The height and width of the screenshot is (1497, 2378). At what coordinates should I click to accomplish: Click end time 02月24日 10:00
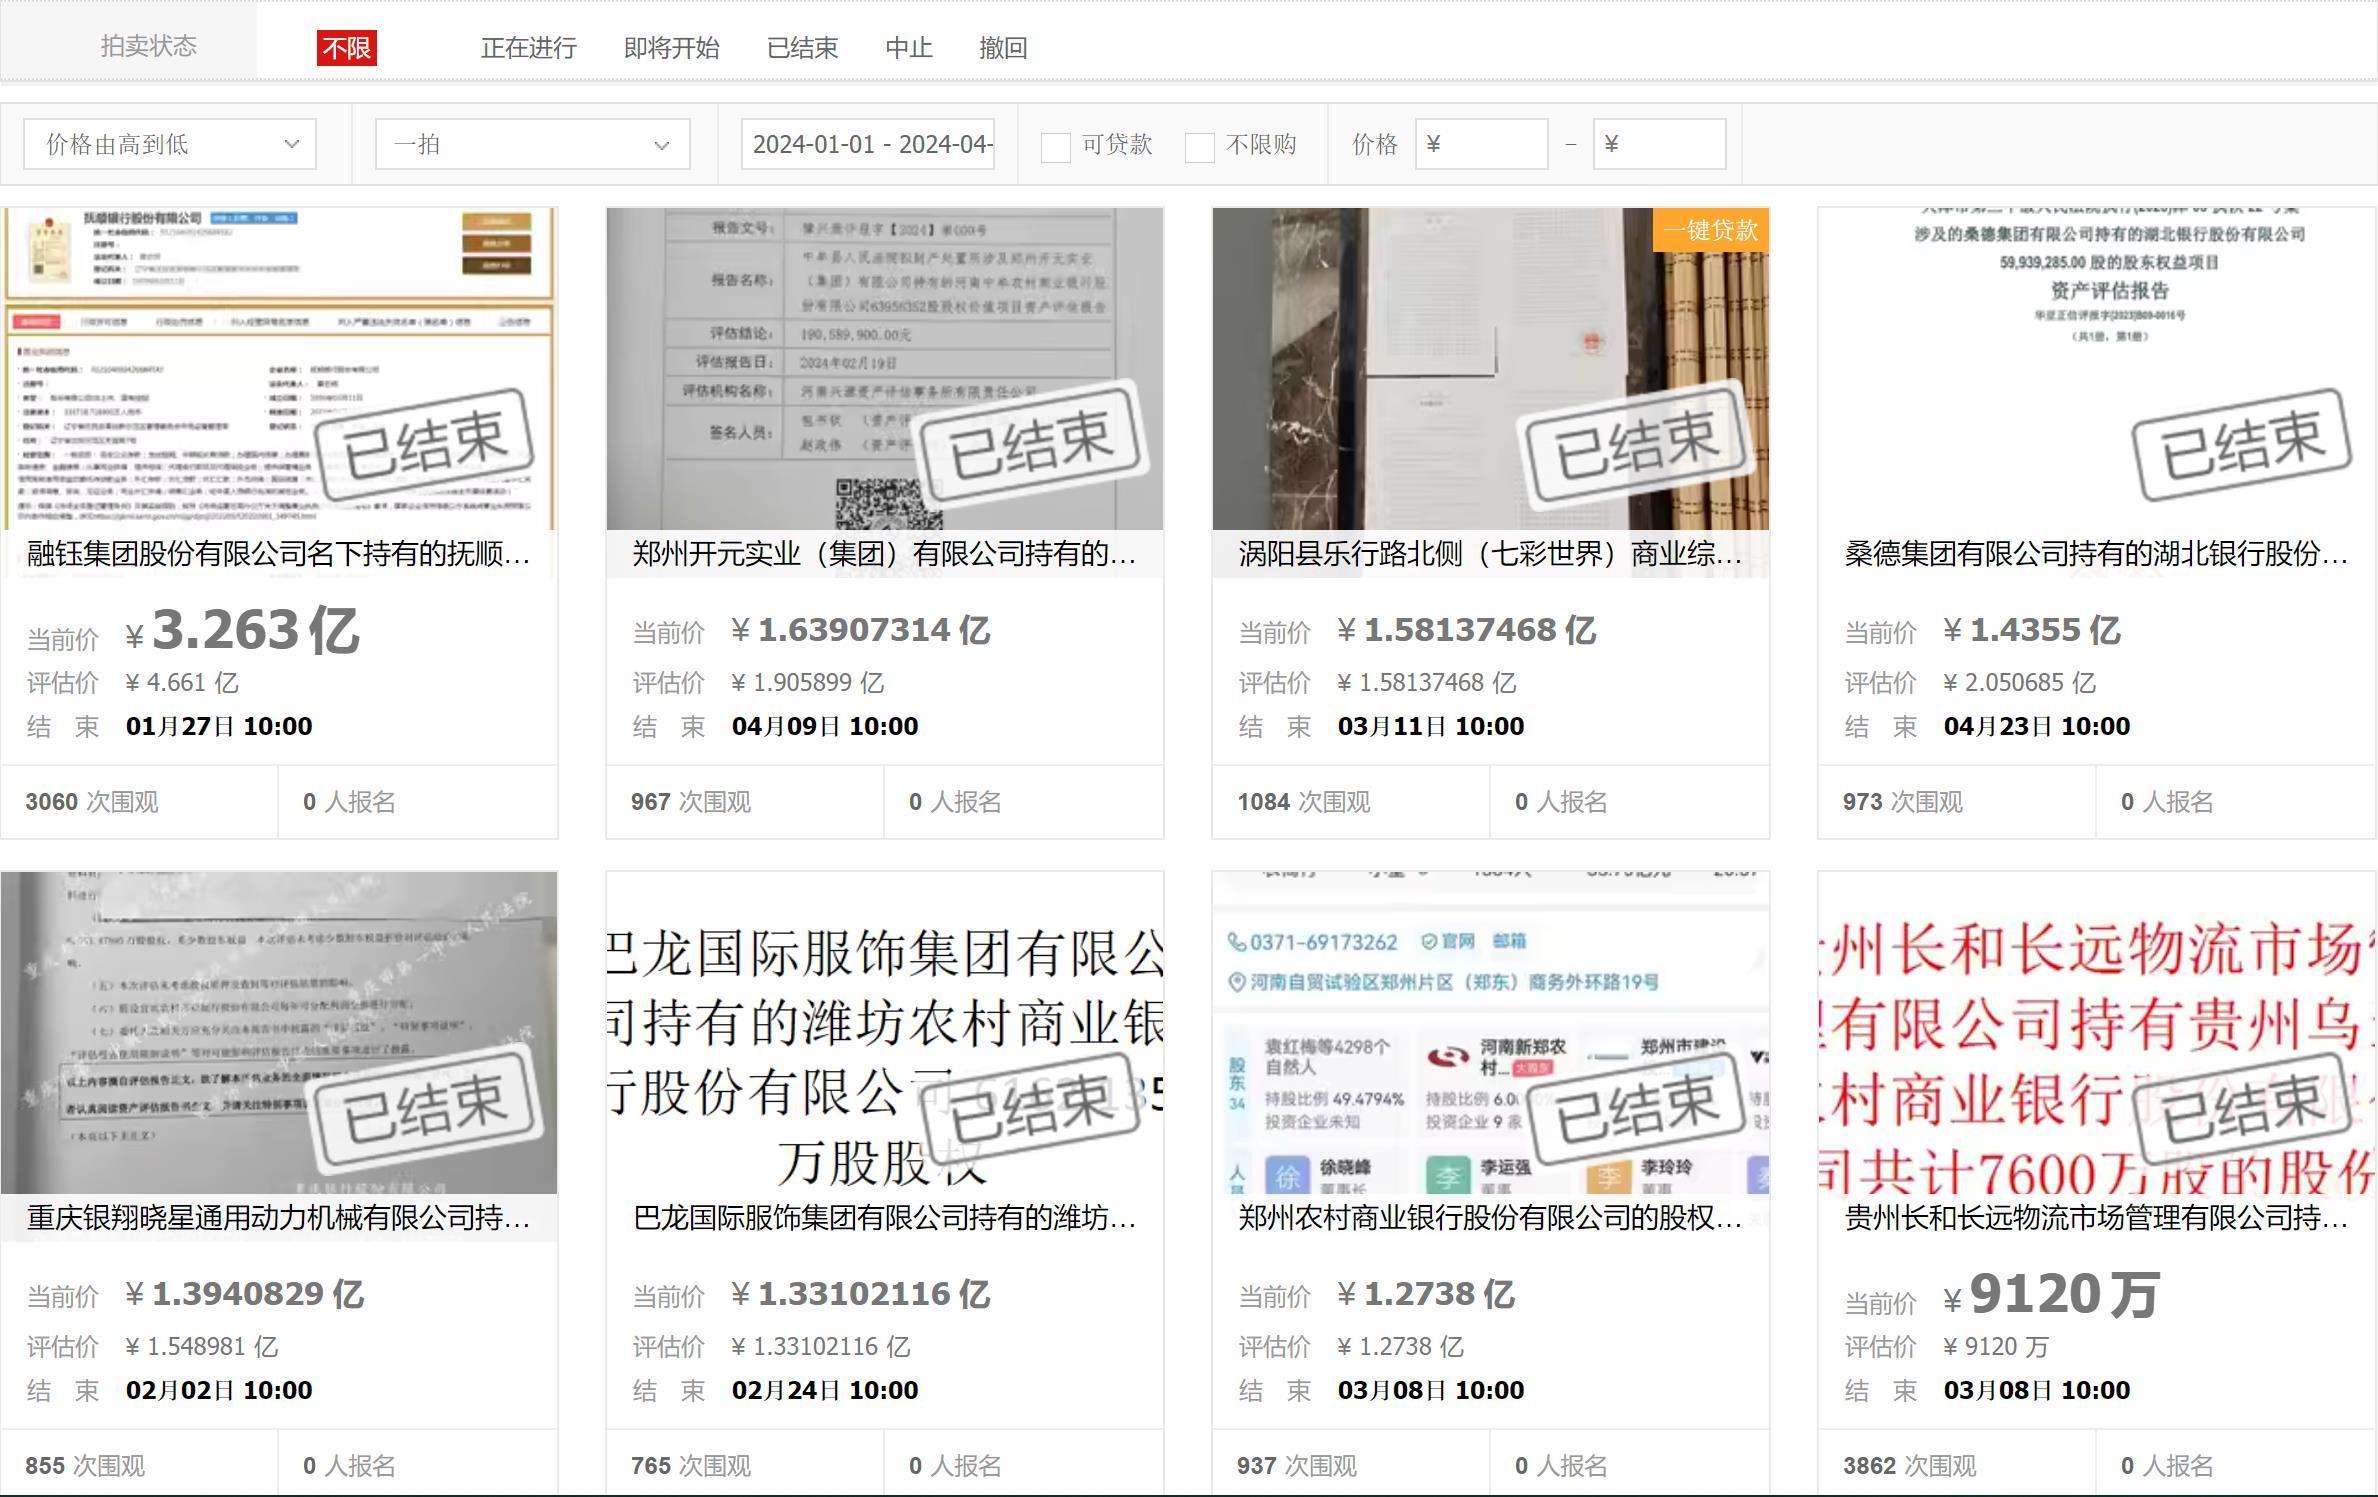point(825,1391)
